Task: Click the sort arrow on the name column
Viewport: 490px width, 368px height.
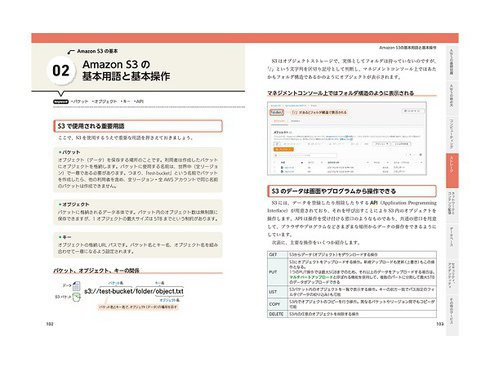Action: 302,163
